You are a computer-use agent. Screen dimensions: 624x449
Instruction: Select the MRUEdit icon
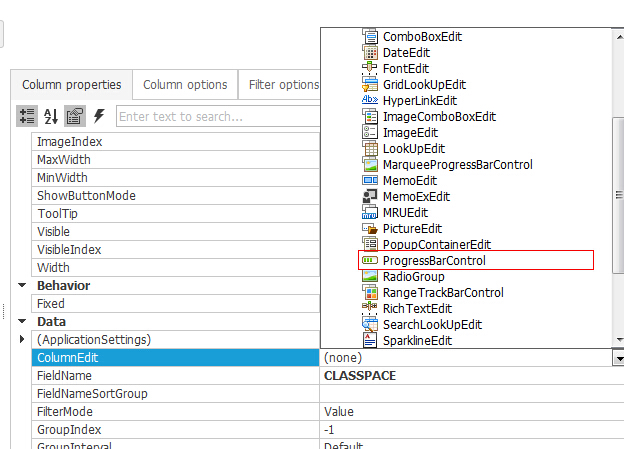coord(370,213)
